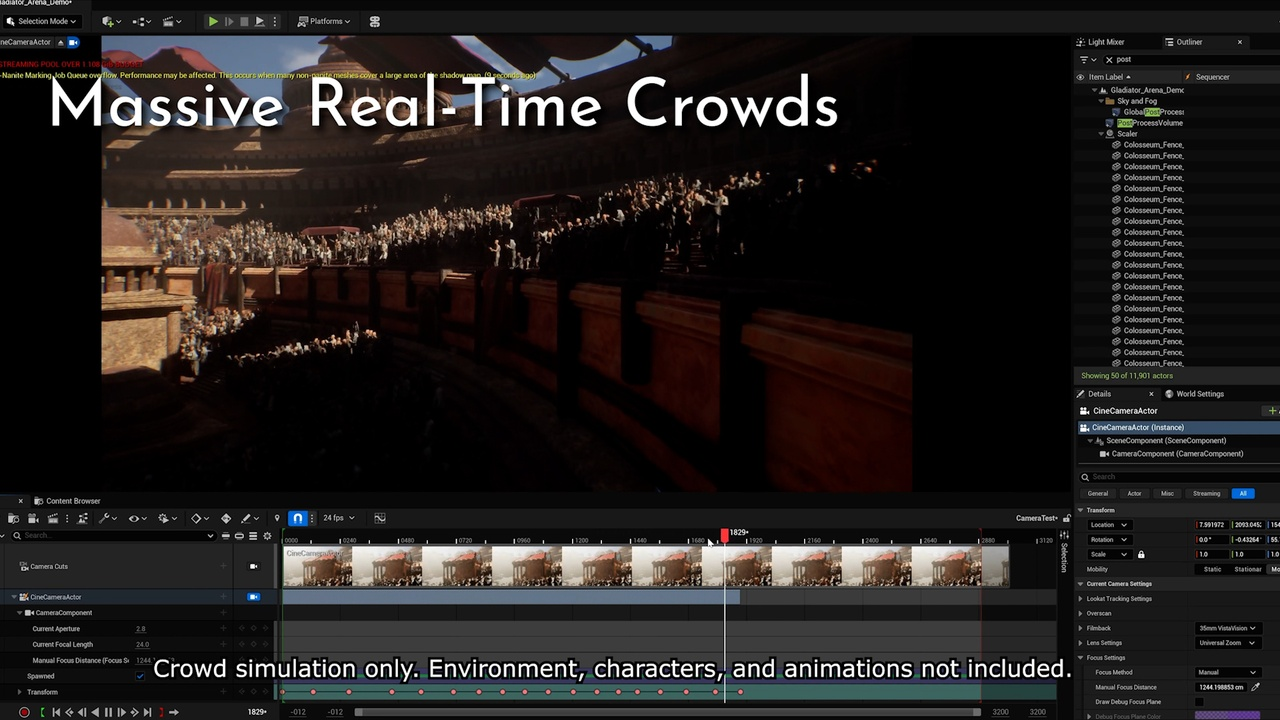
Task: Open the Filmback 35mm VistaVision dropdown
Action: pos(1227,628)
